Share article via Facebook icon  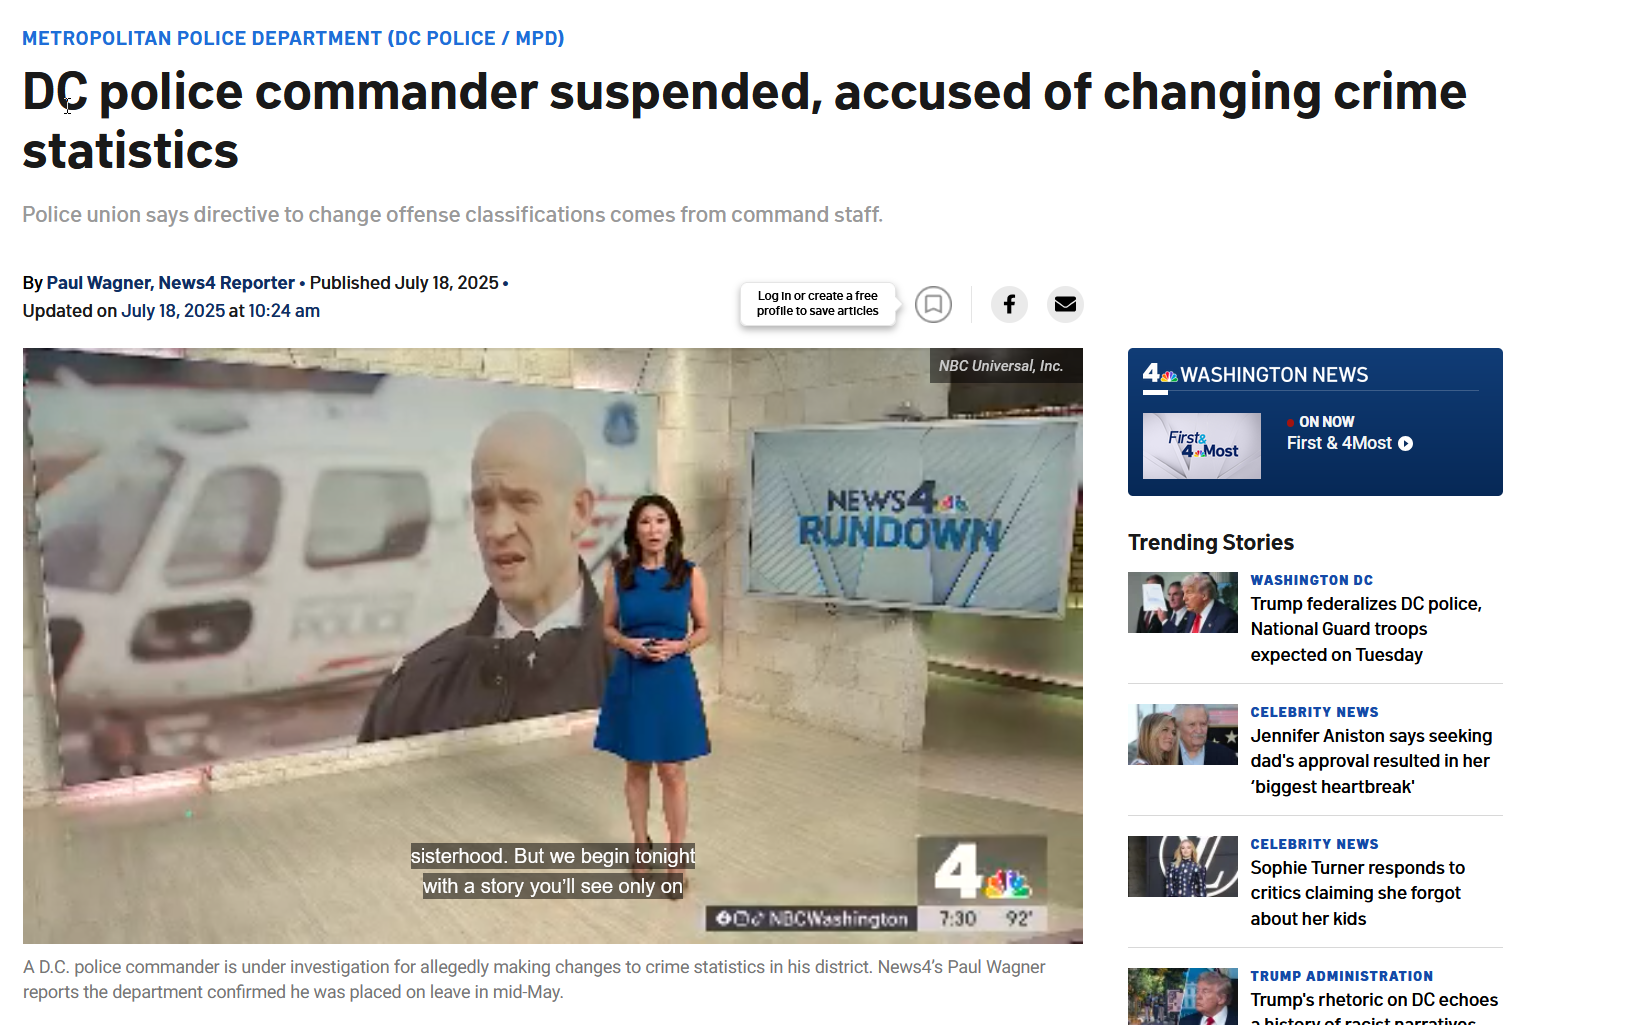1009,304
